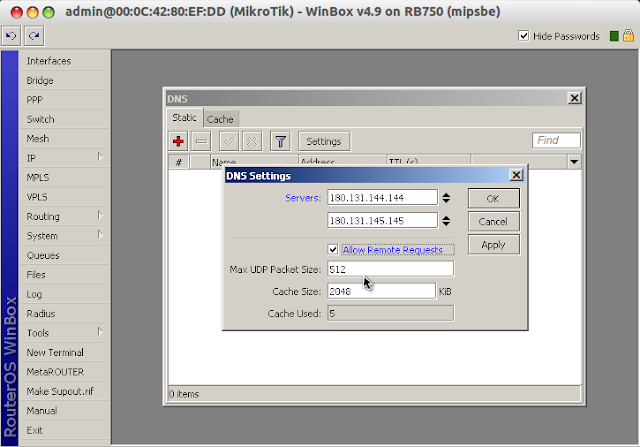Open the Bridge menu item
The image size is (640, 447).
click(64, 80)
